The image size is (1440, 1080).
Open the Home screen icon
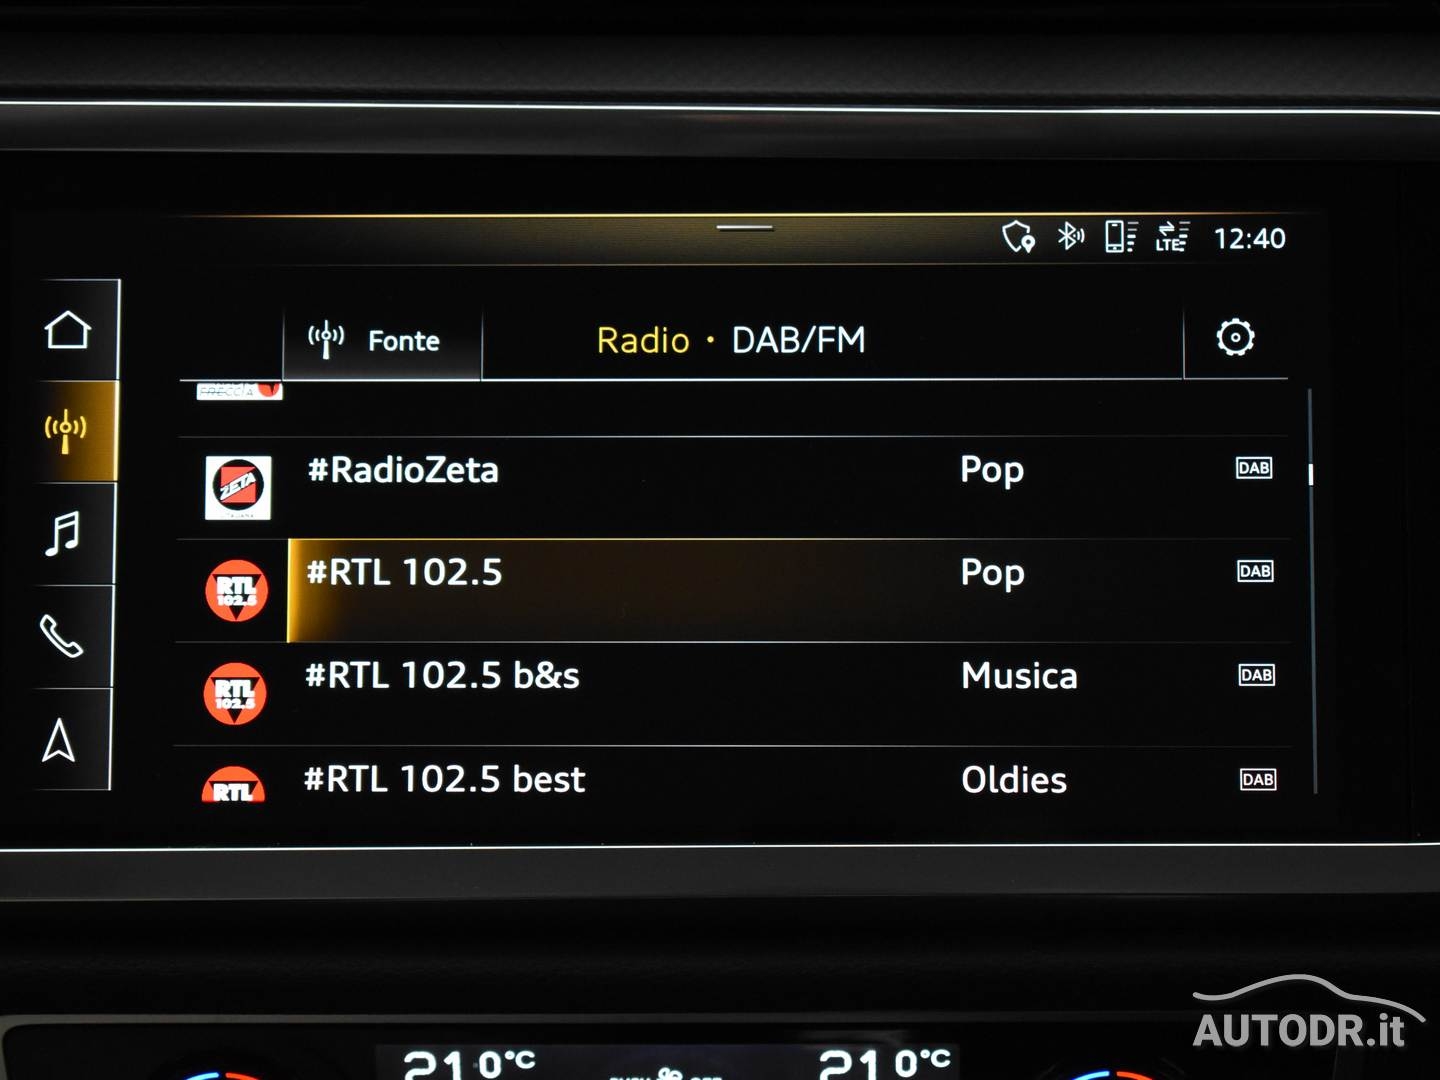[68, 331]
